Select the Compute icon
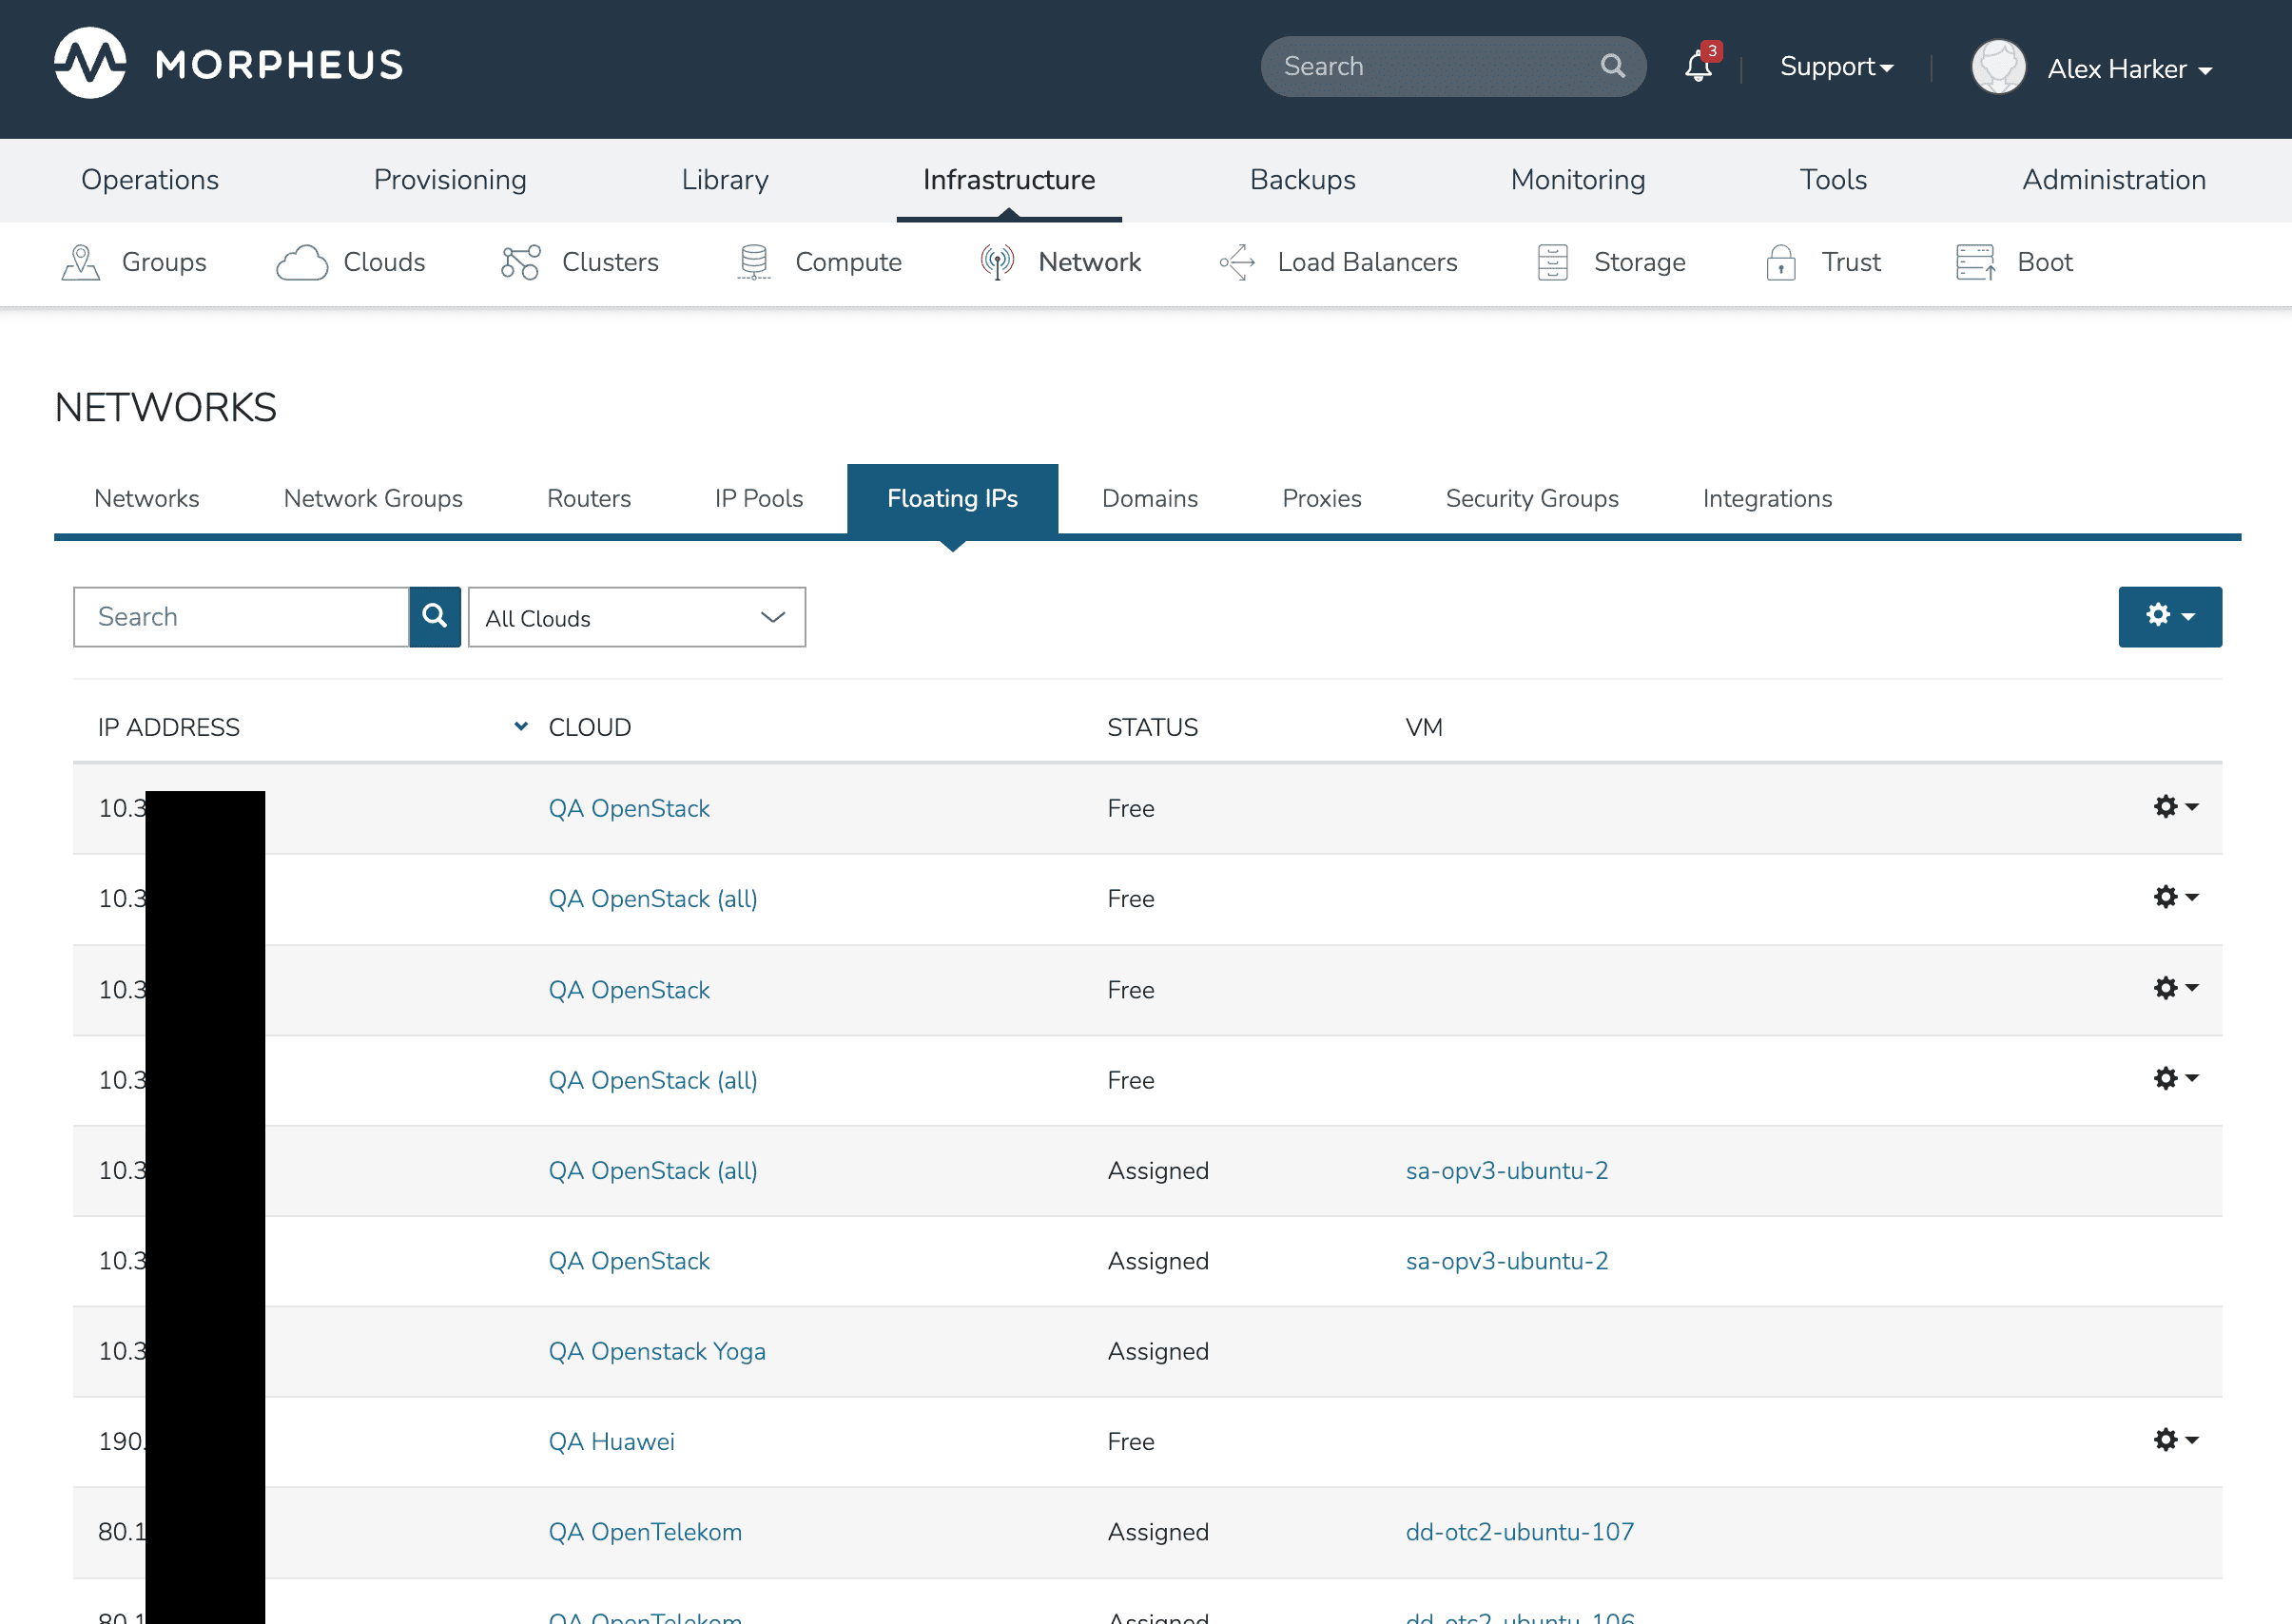Screen dimensions: 2292x1624 pyautogui.click(x=754, y=262)
